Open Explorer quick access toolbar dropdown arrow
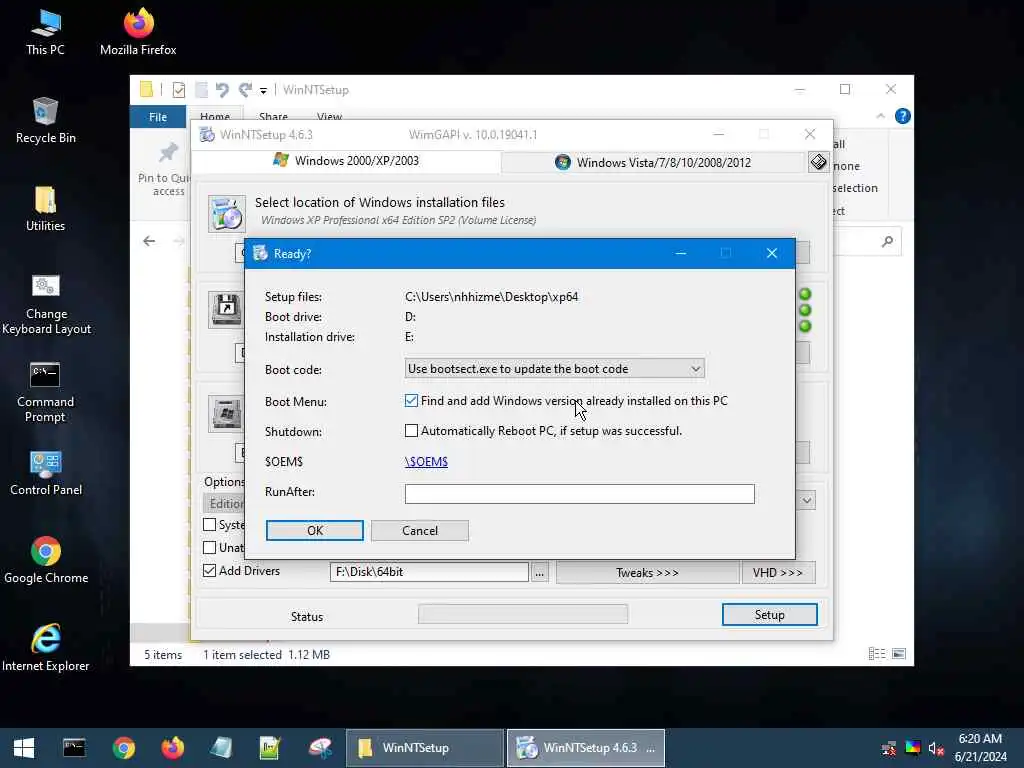 (263, 91)
